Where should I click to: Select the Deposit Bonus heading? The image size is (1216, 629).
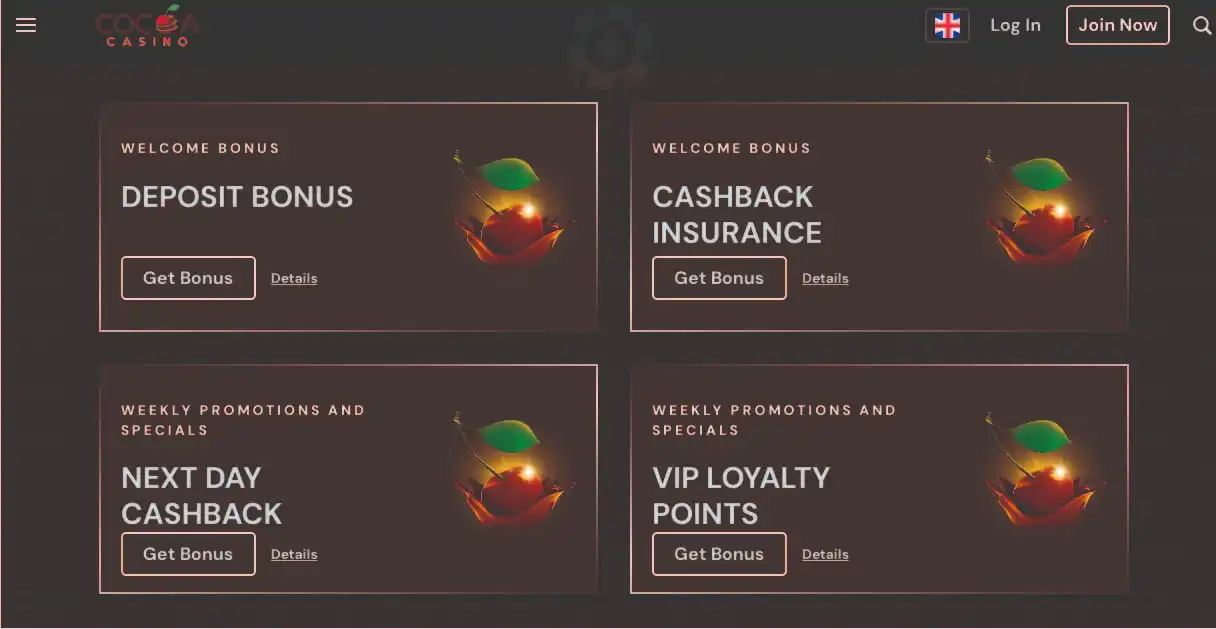[237, 197]
